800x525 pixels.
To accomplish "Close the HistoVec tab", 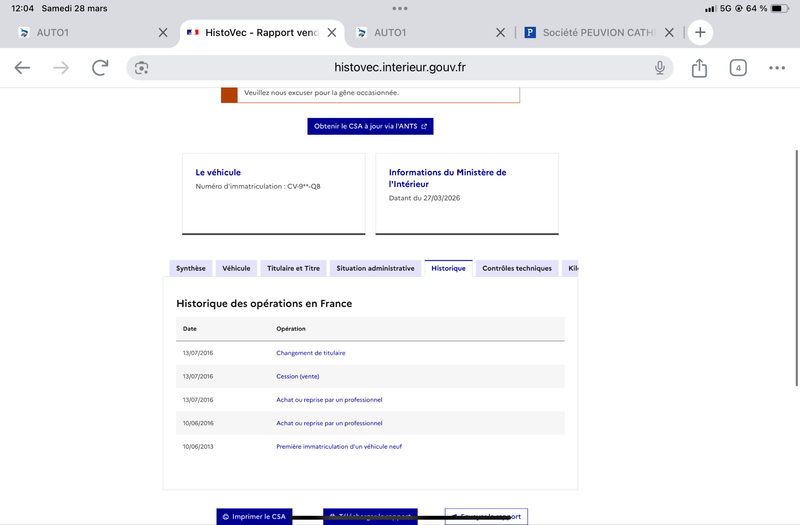I will point(332,32).
